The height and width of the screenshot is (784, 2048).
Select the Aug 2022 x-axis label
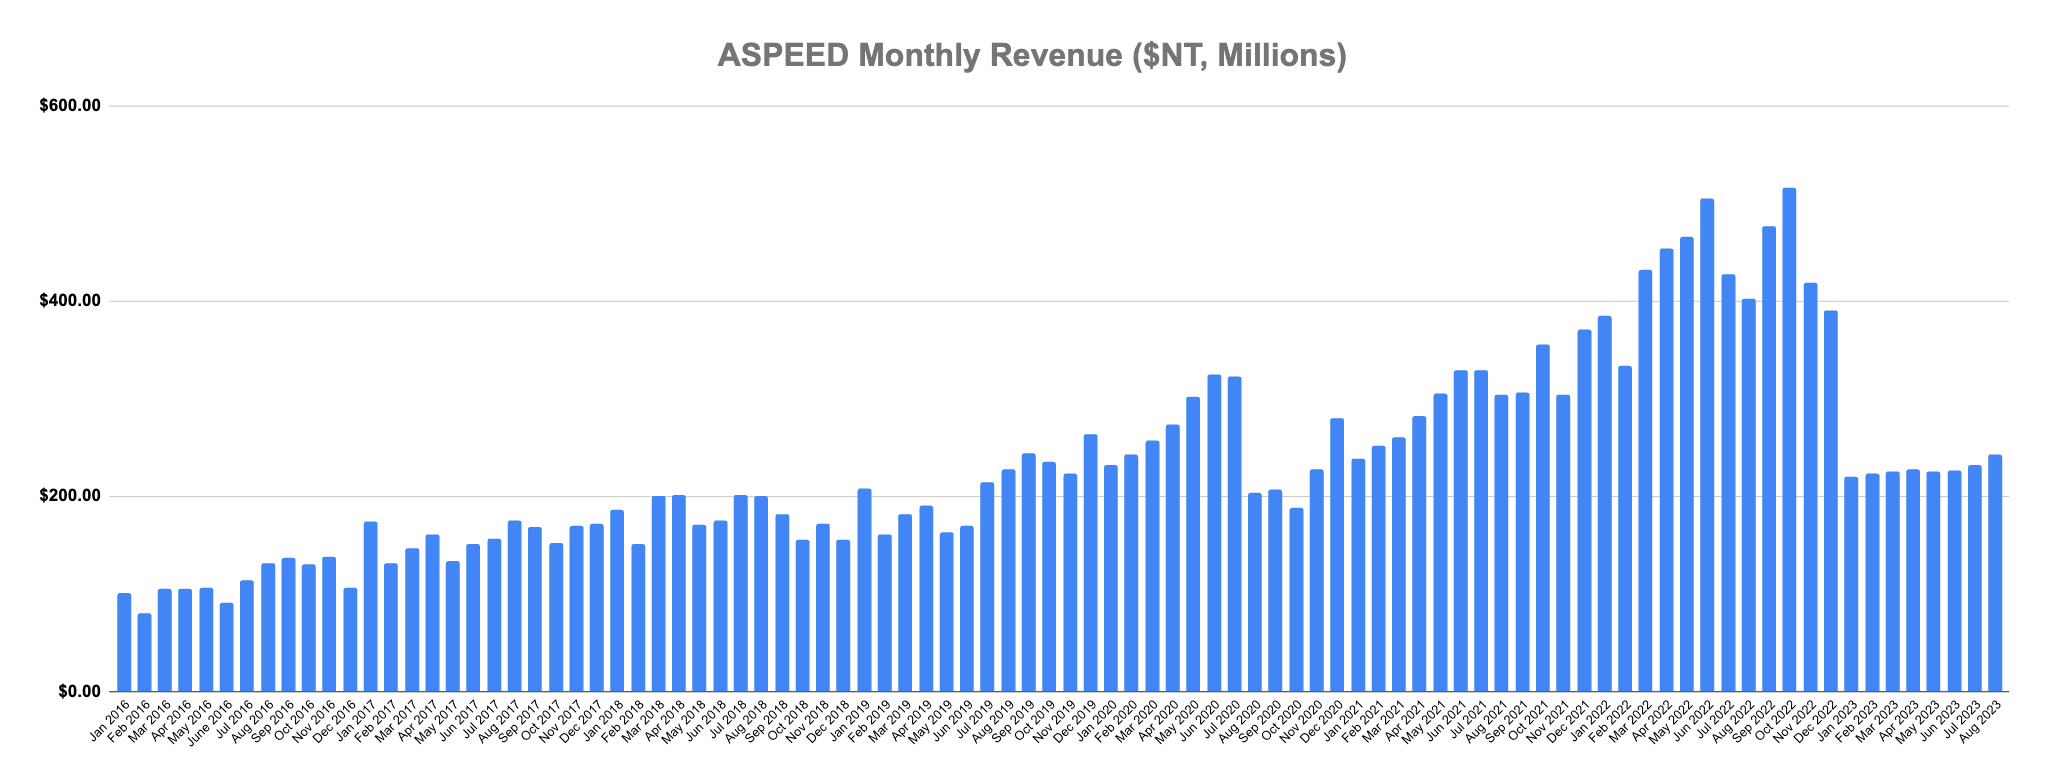pyautogui.click(x=1733, y=720)
